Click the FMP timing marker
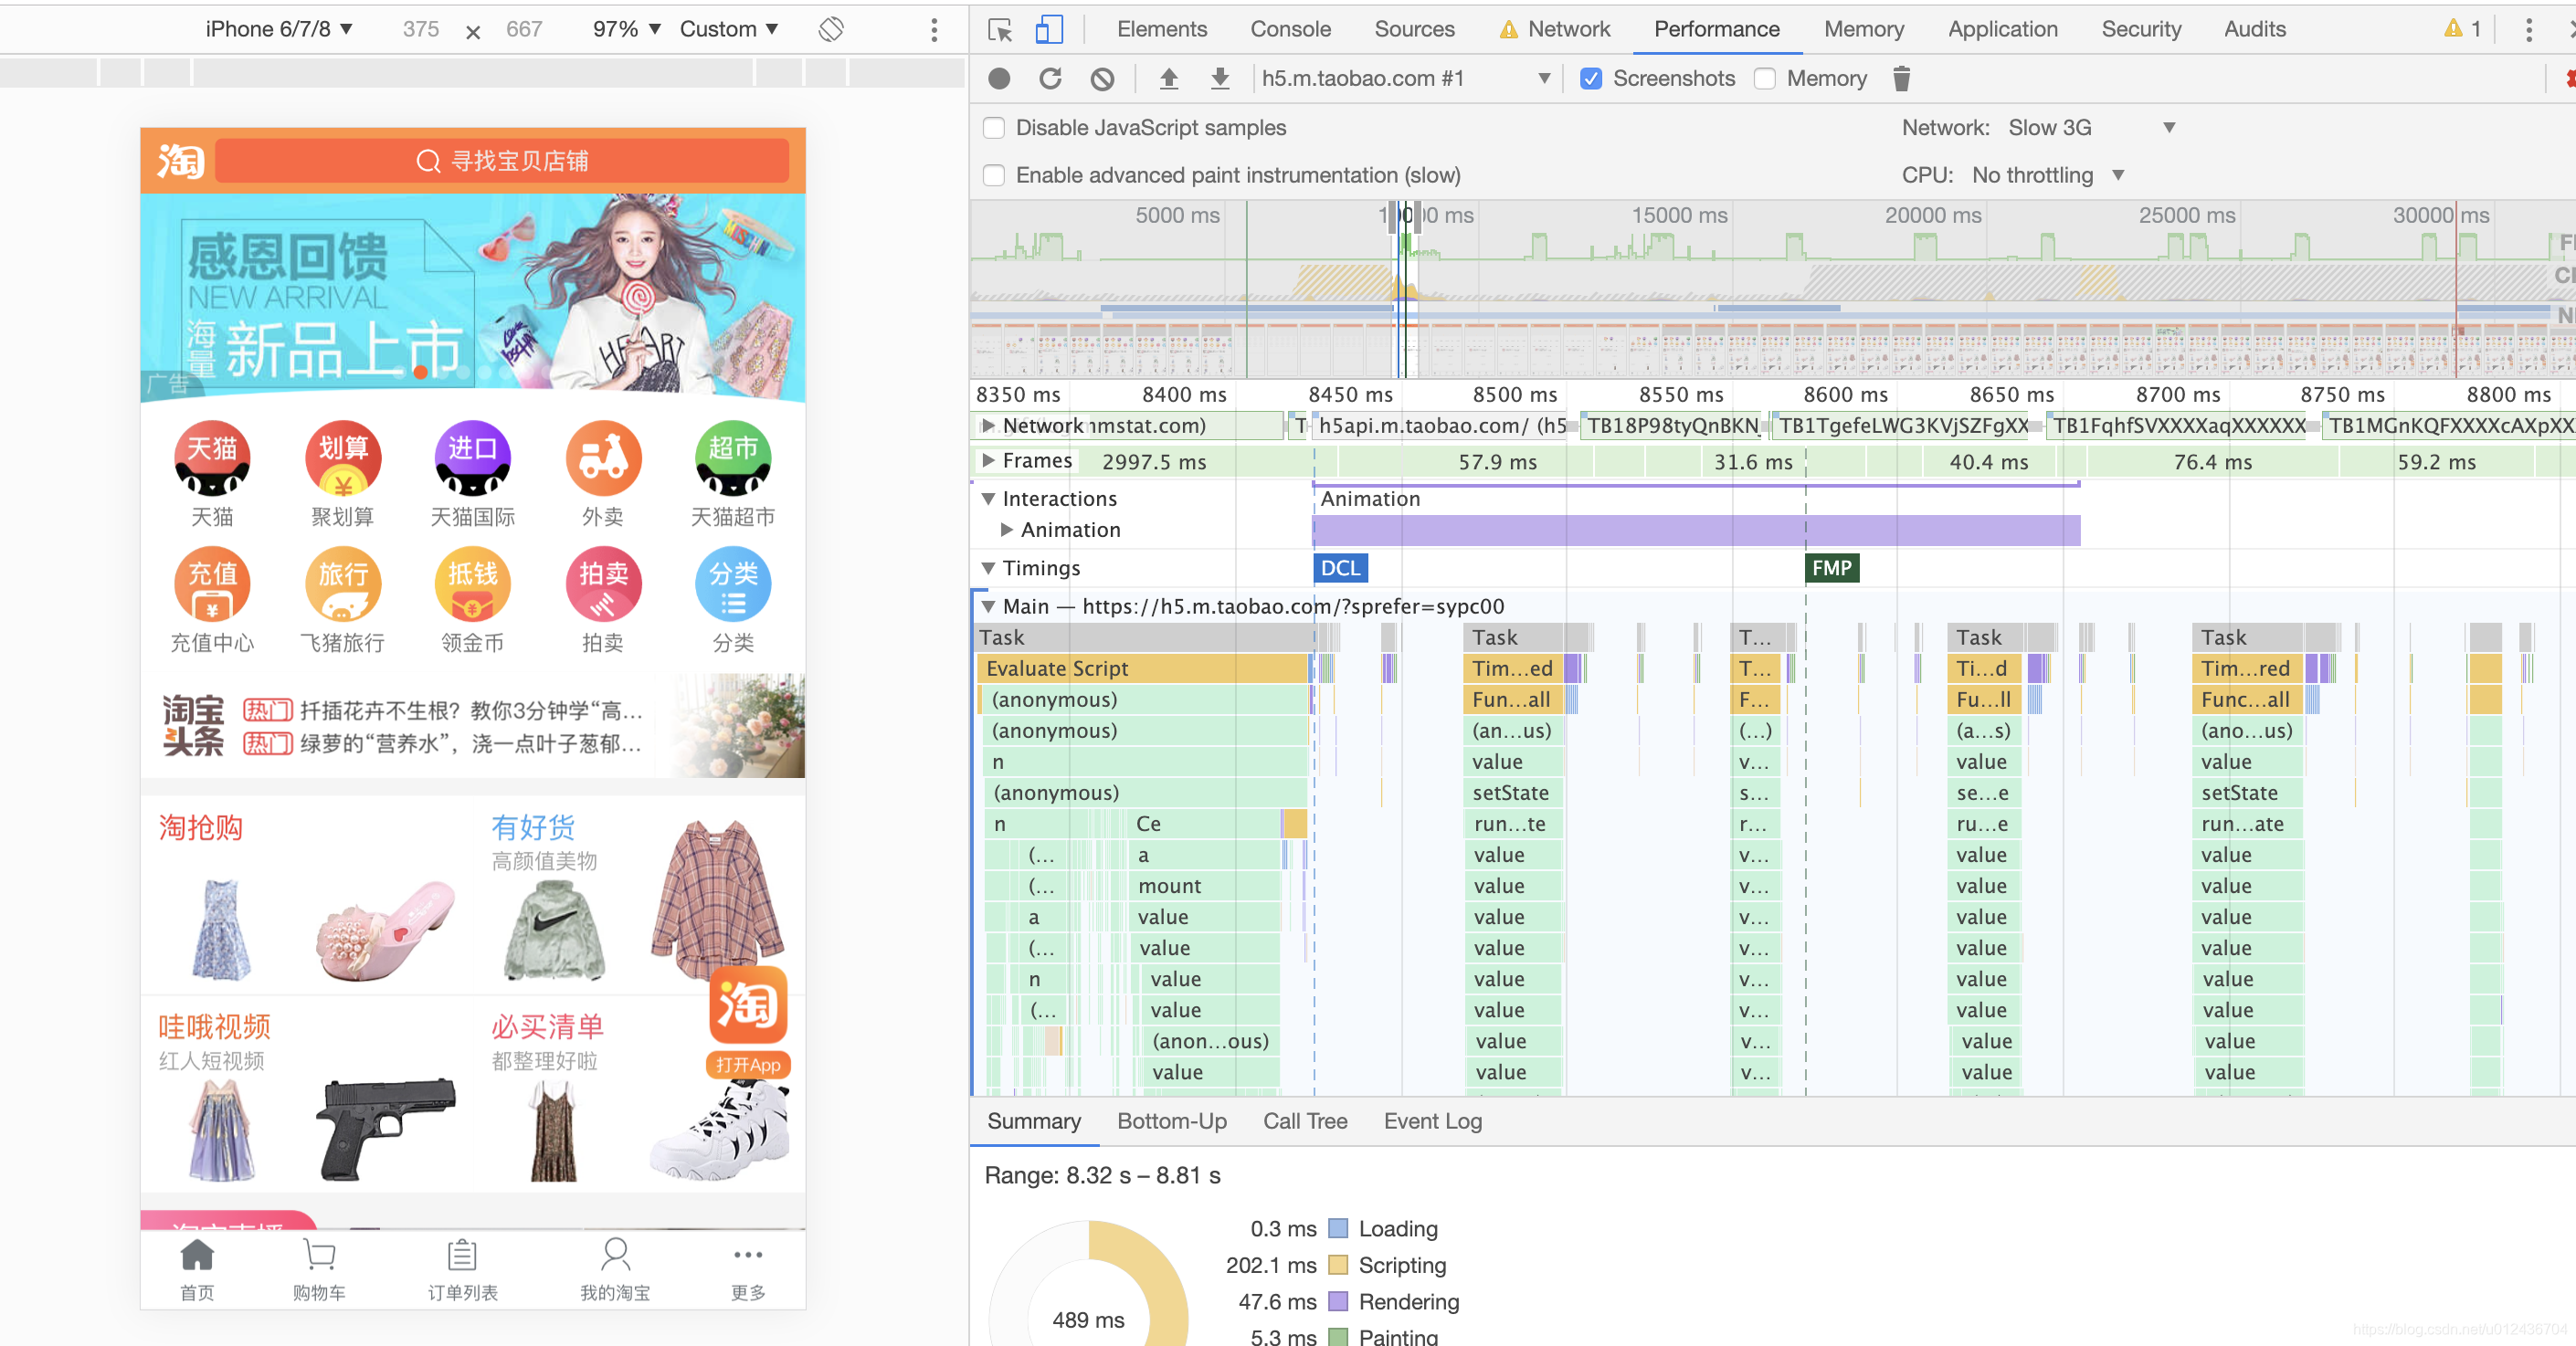Viewport: 2576px width, 1346px height. pyautogui.click(x=1831, y=569)
